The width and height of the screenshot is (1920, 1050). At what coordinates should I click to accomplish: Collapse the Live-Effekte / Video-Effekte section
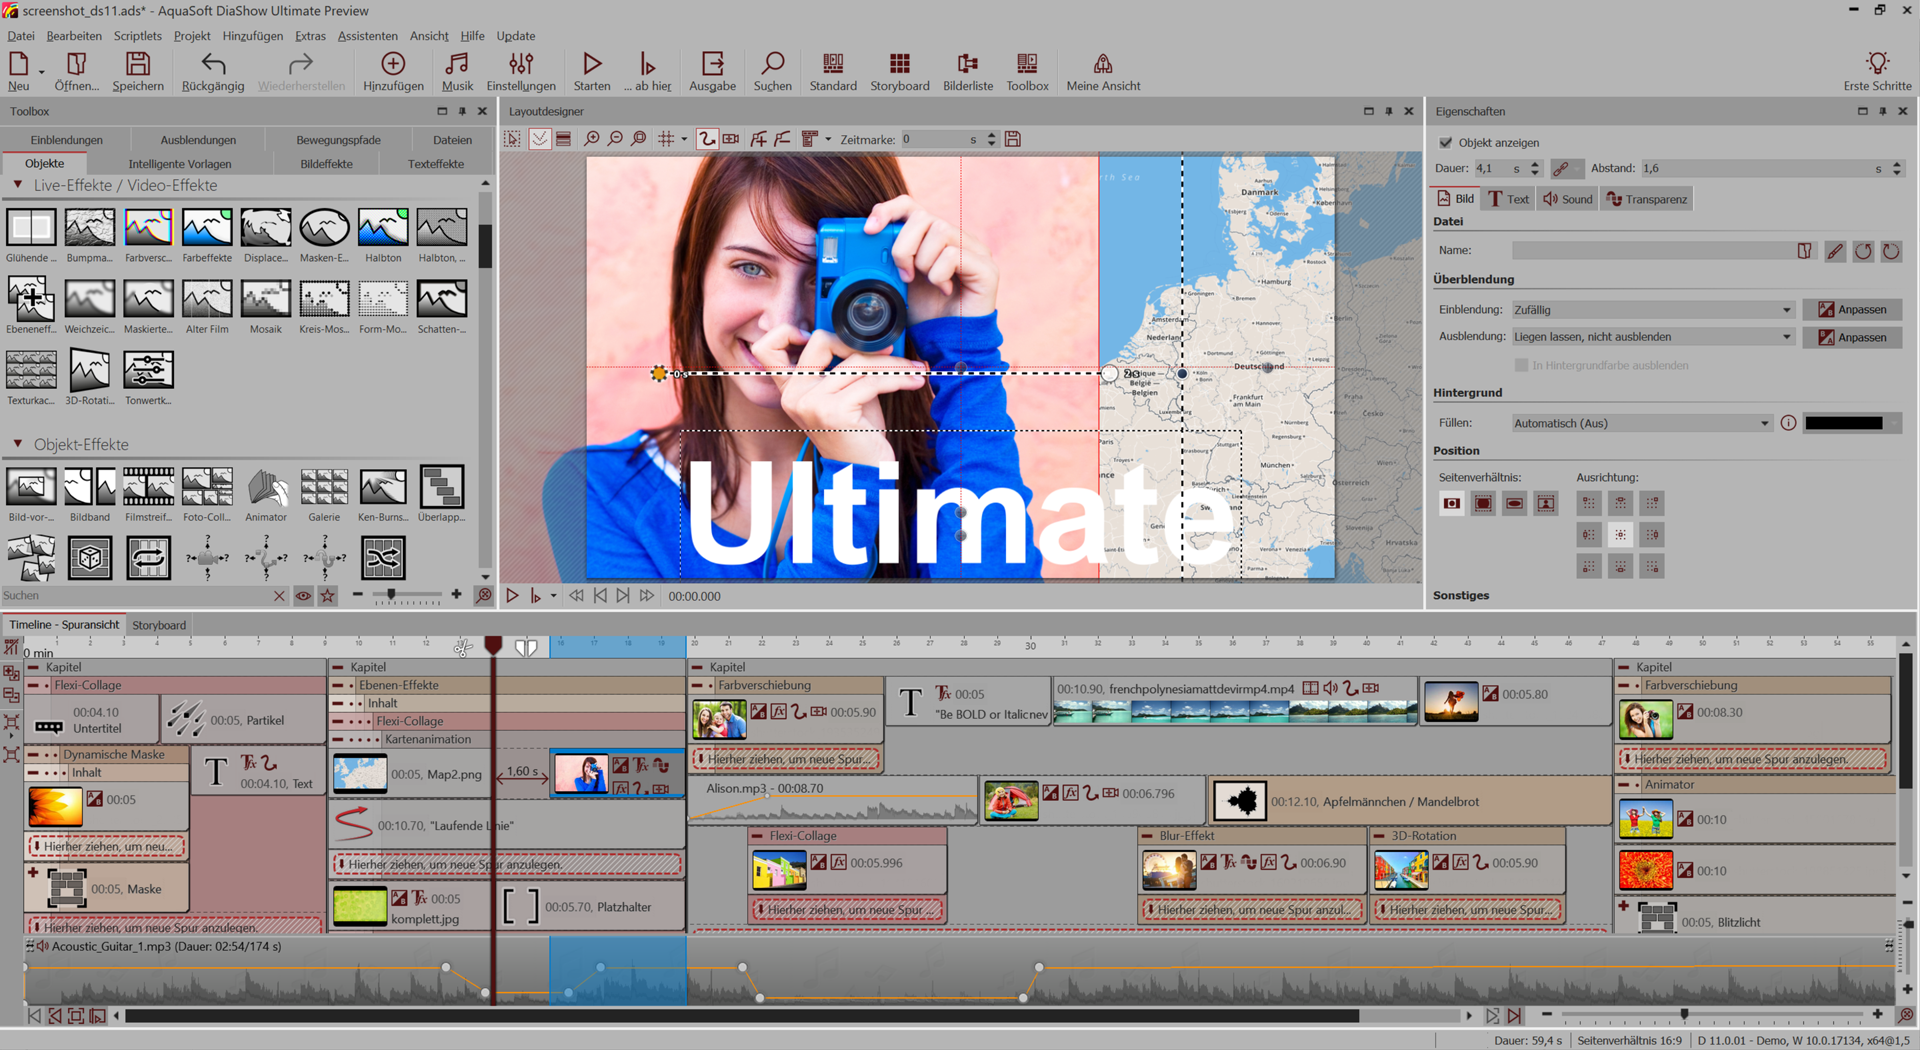click(18, 186)
